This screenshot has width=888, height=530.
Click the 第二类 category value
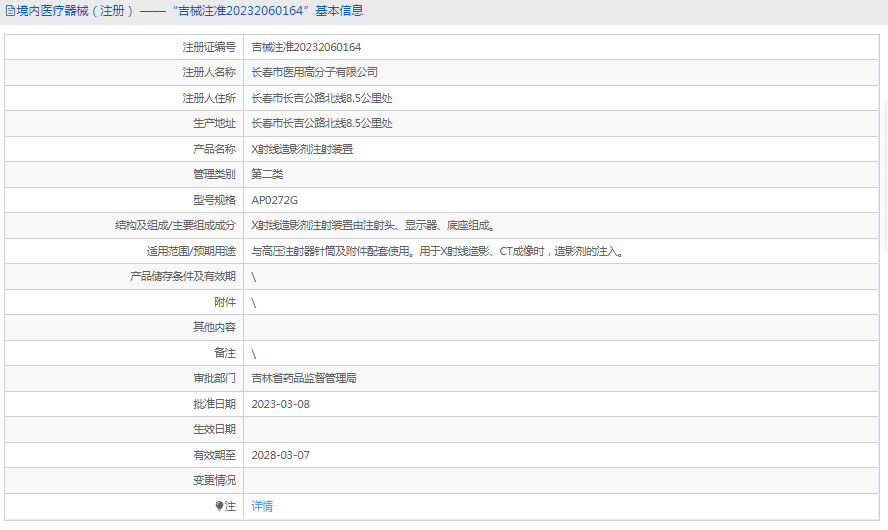267,174
